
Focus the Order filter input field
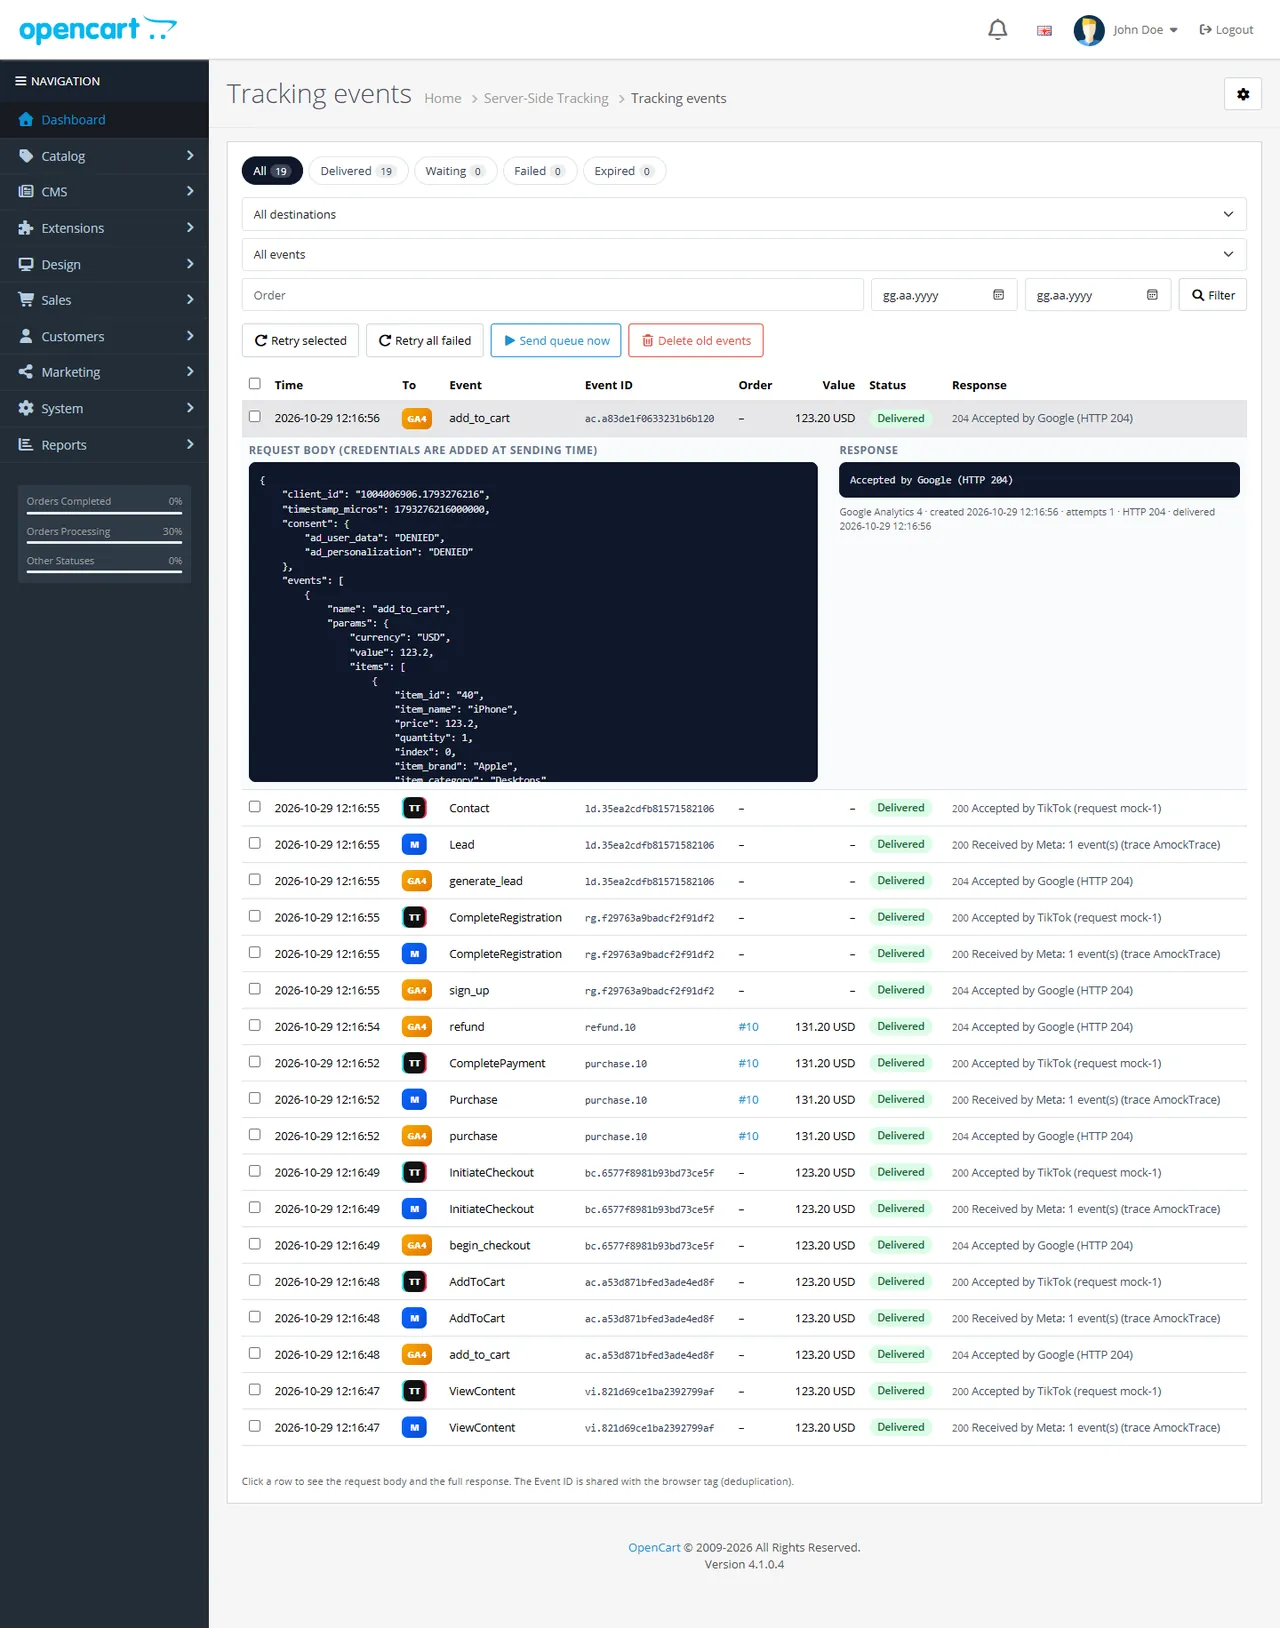(553, 295)
